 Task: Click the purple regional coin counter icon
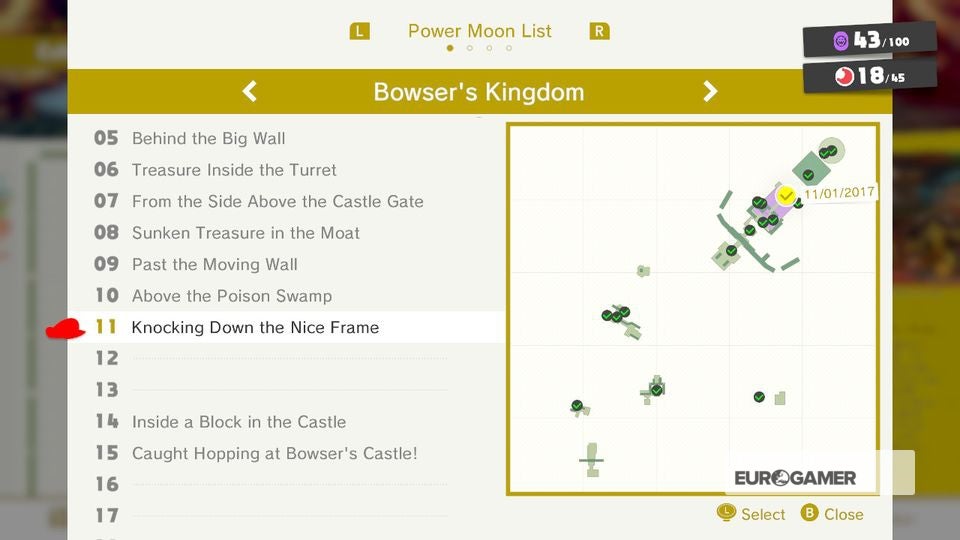click(841, 41)
